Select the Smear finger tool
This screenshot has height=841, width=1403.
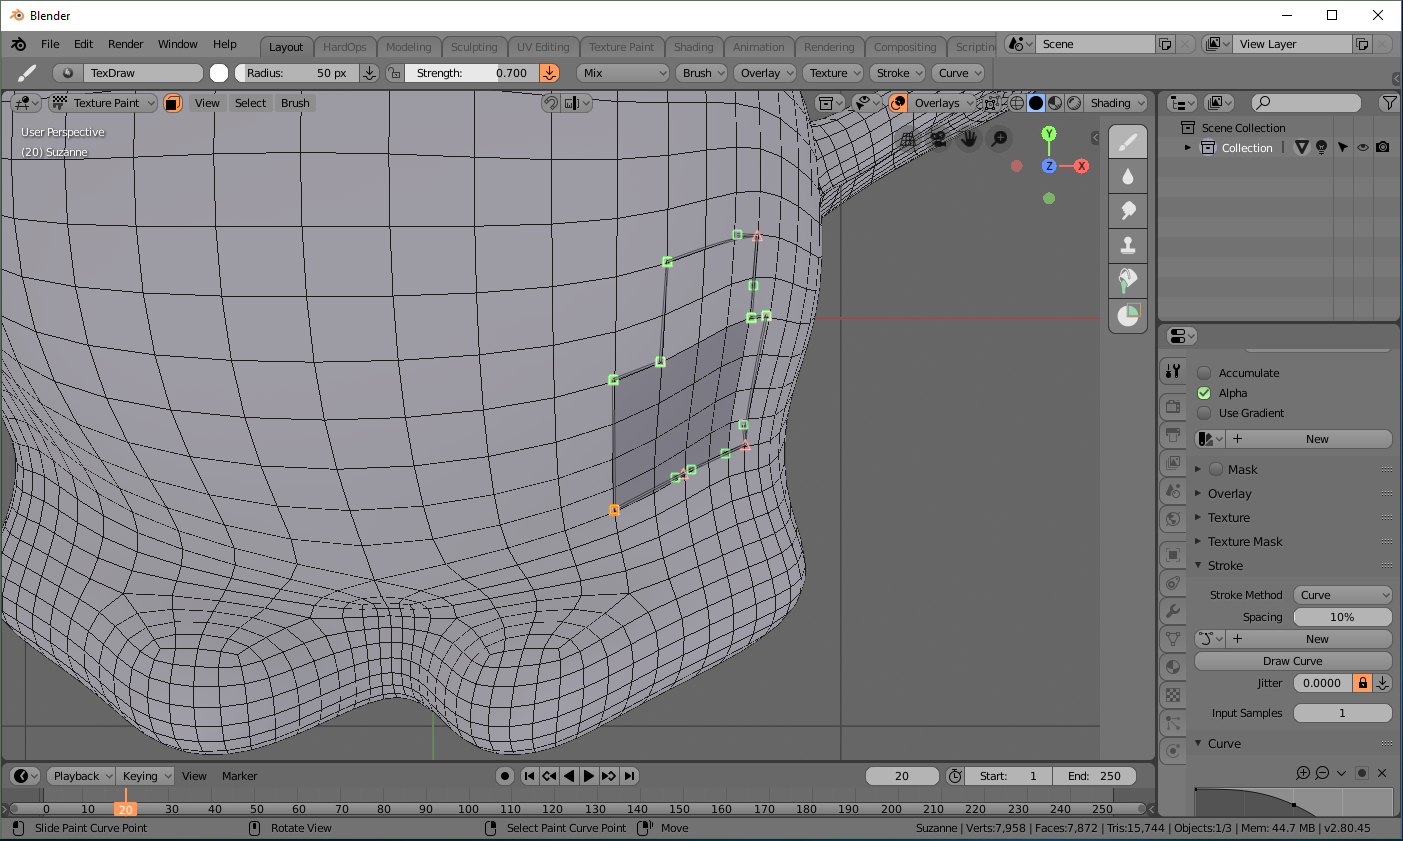[1128, 210]
